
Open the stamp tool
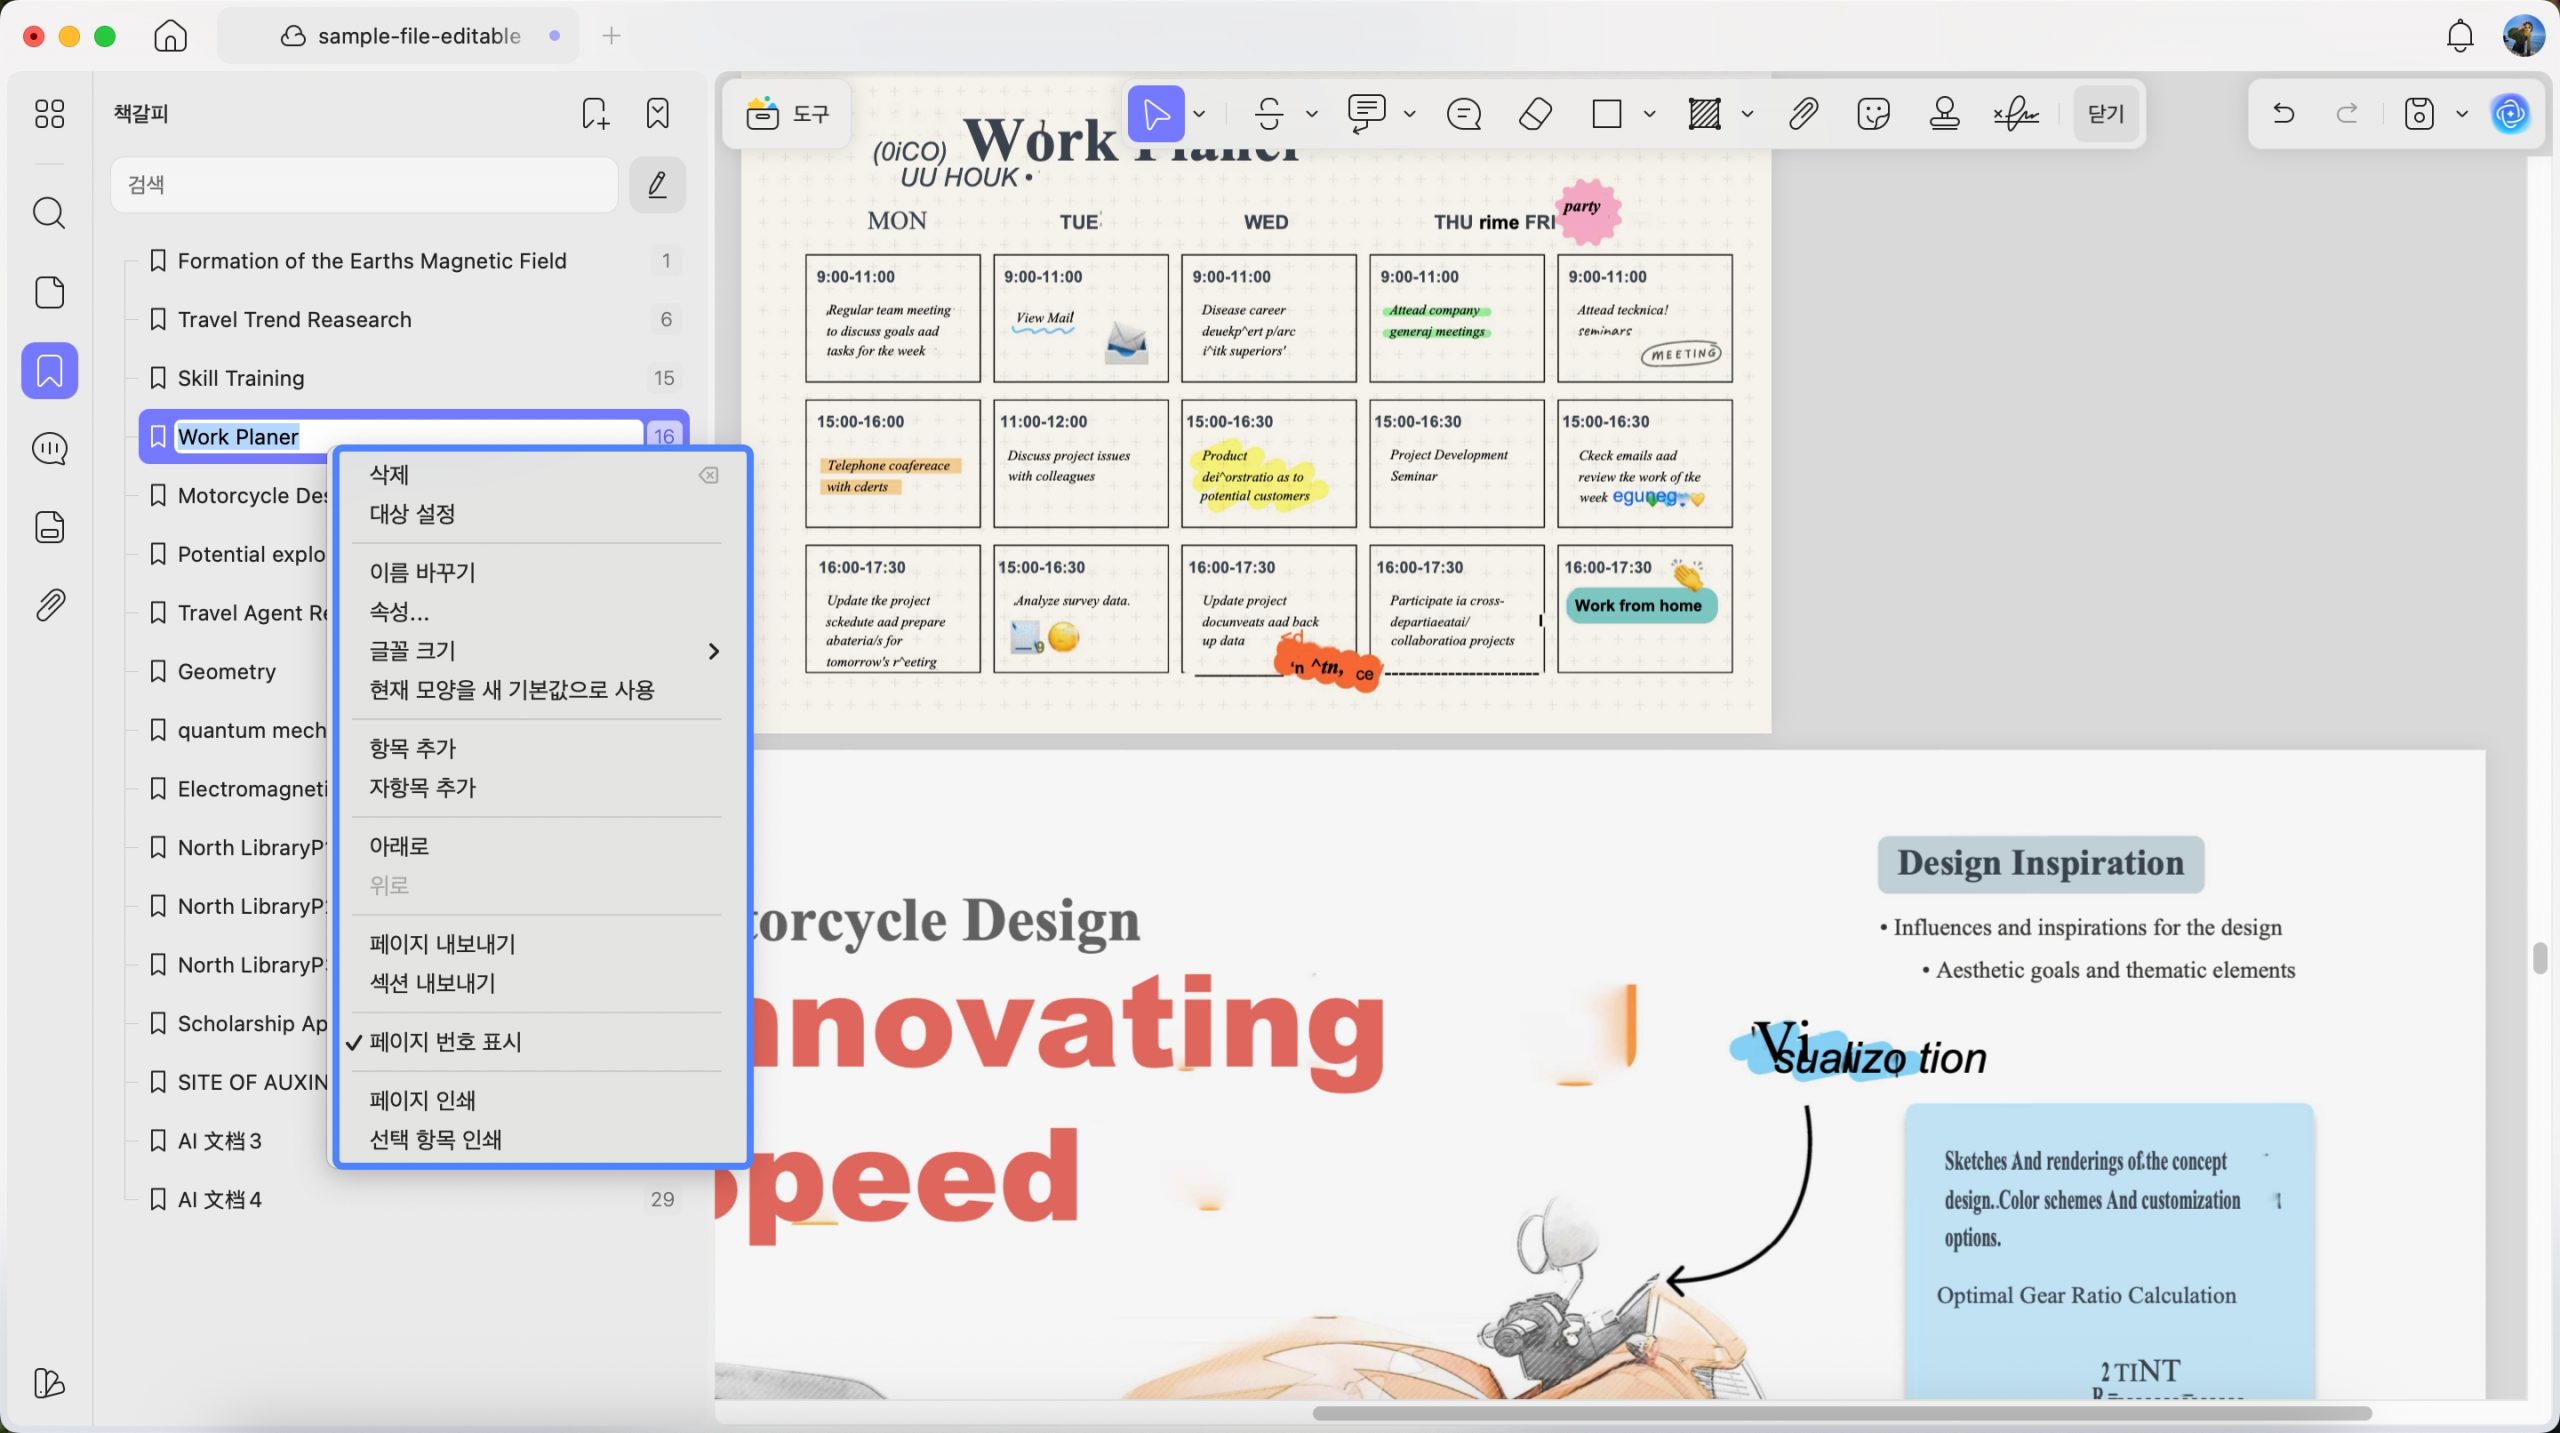(x=1944, y=113)
